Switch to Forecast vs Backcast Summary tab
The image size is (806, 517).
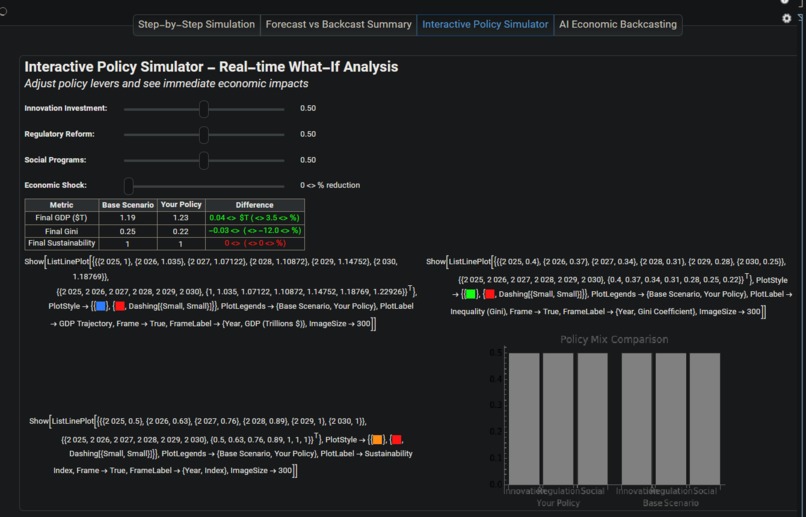pos(338,25)
